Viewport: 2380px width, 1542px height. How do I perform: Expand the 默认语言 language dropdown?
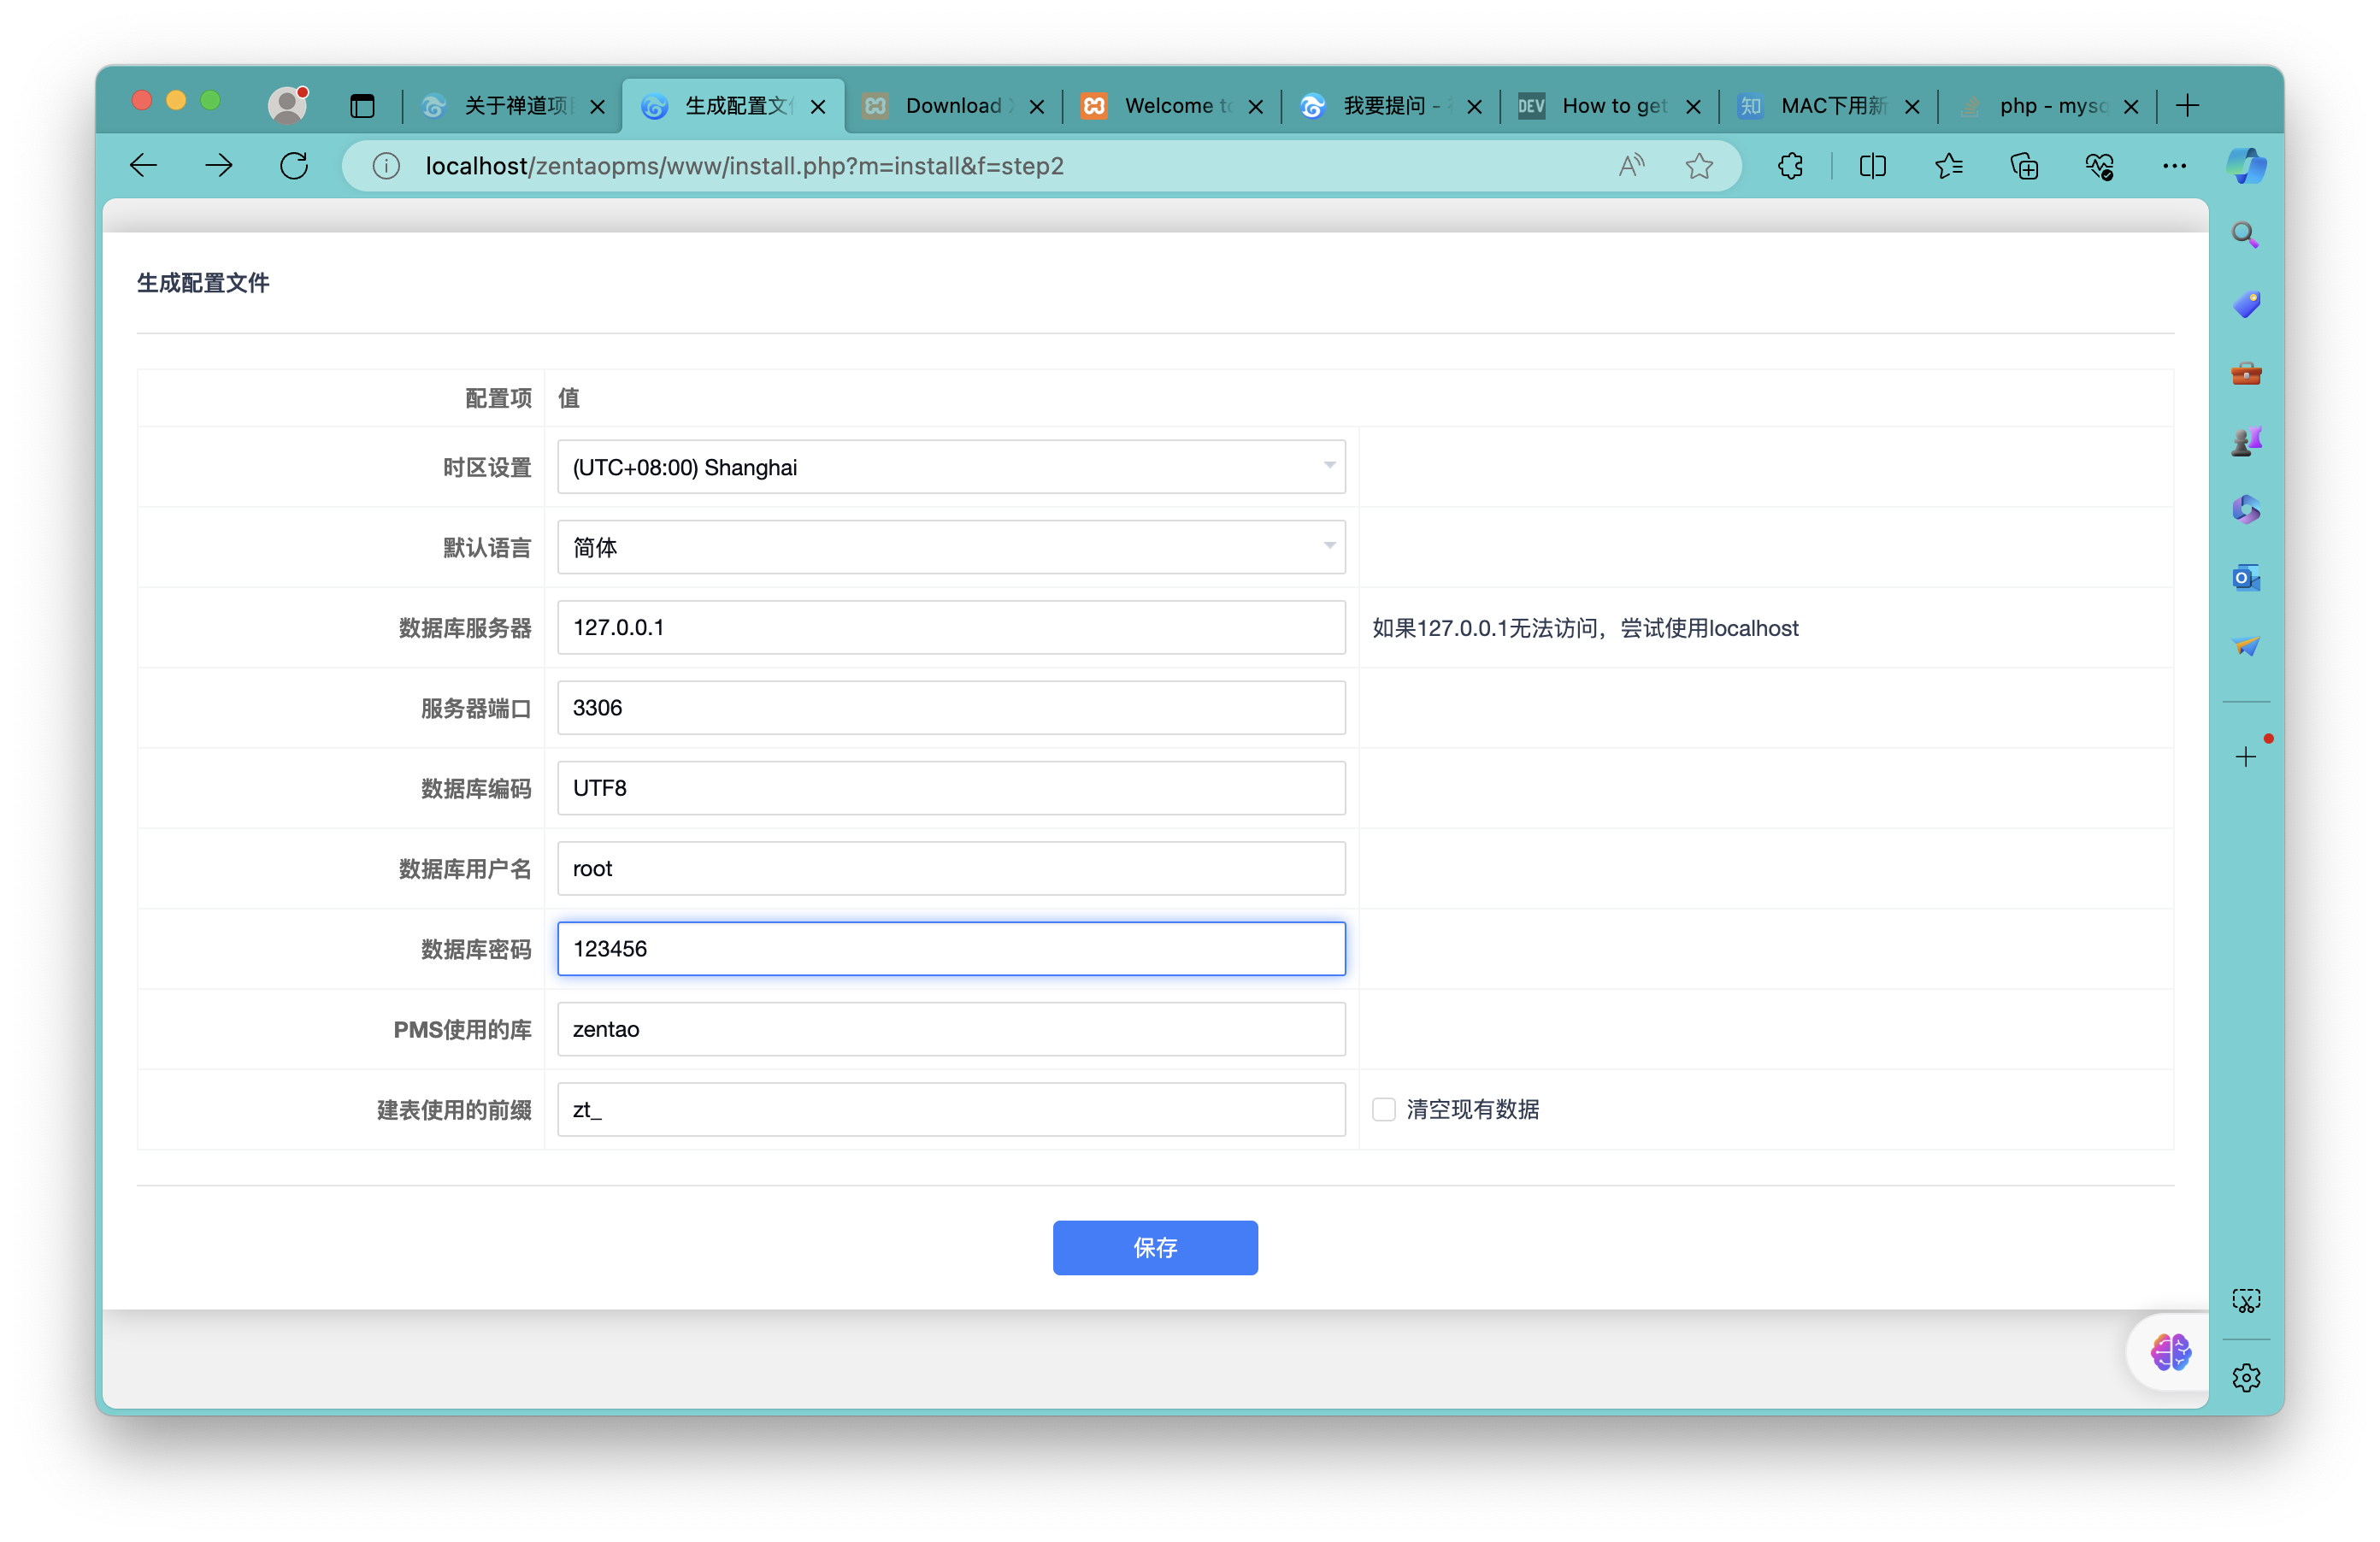click(x=951, y=547)
